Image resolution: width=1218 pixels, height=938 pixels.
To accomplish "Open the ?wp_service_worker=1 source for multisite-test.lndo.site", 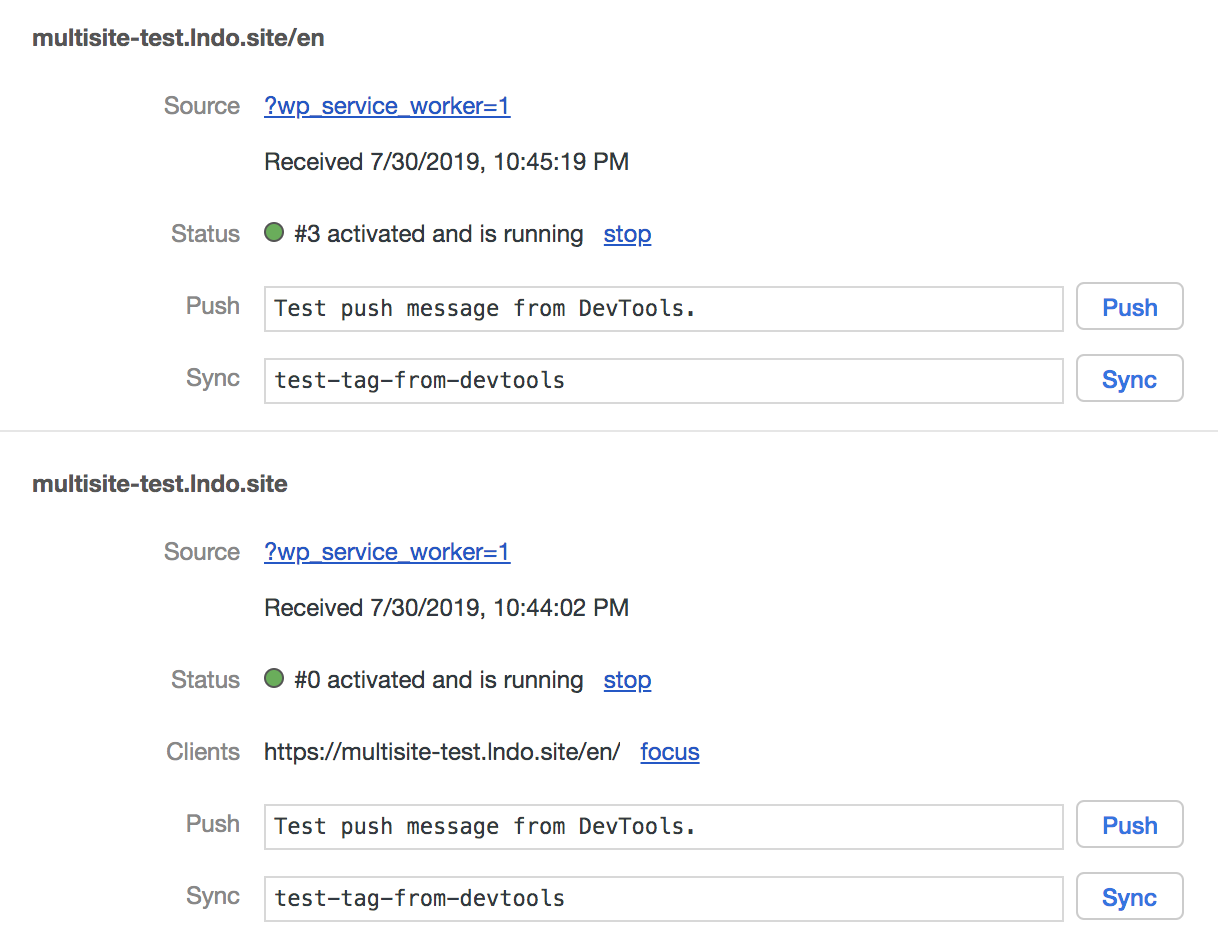I will pyautogui.click(x=387, y=551).
